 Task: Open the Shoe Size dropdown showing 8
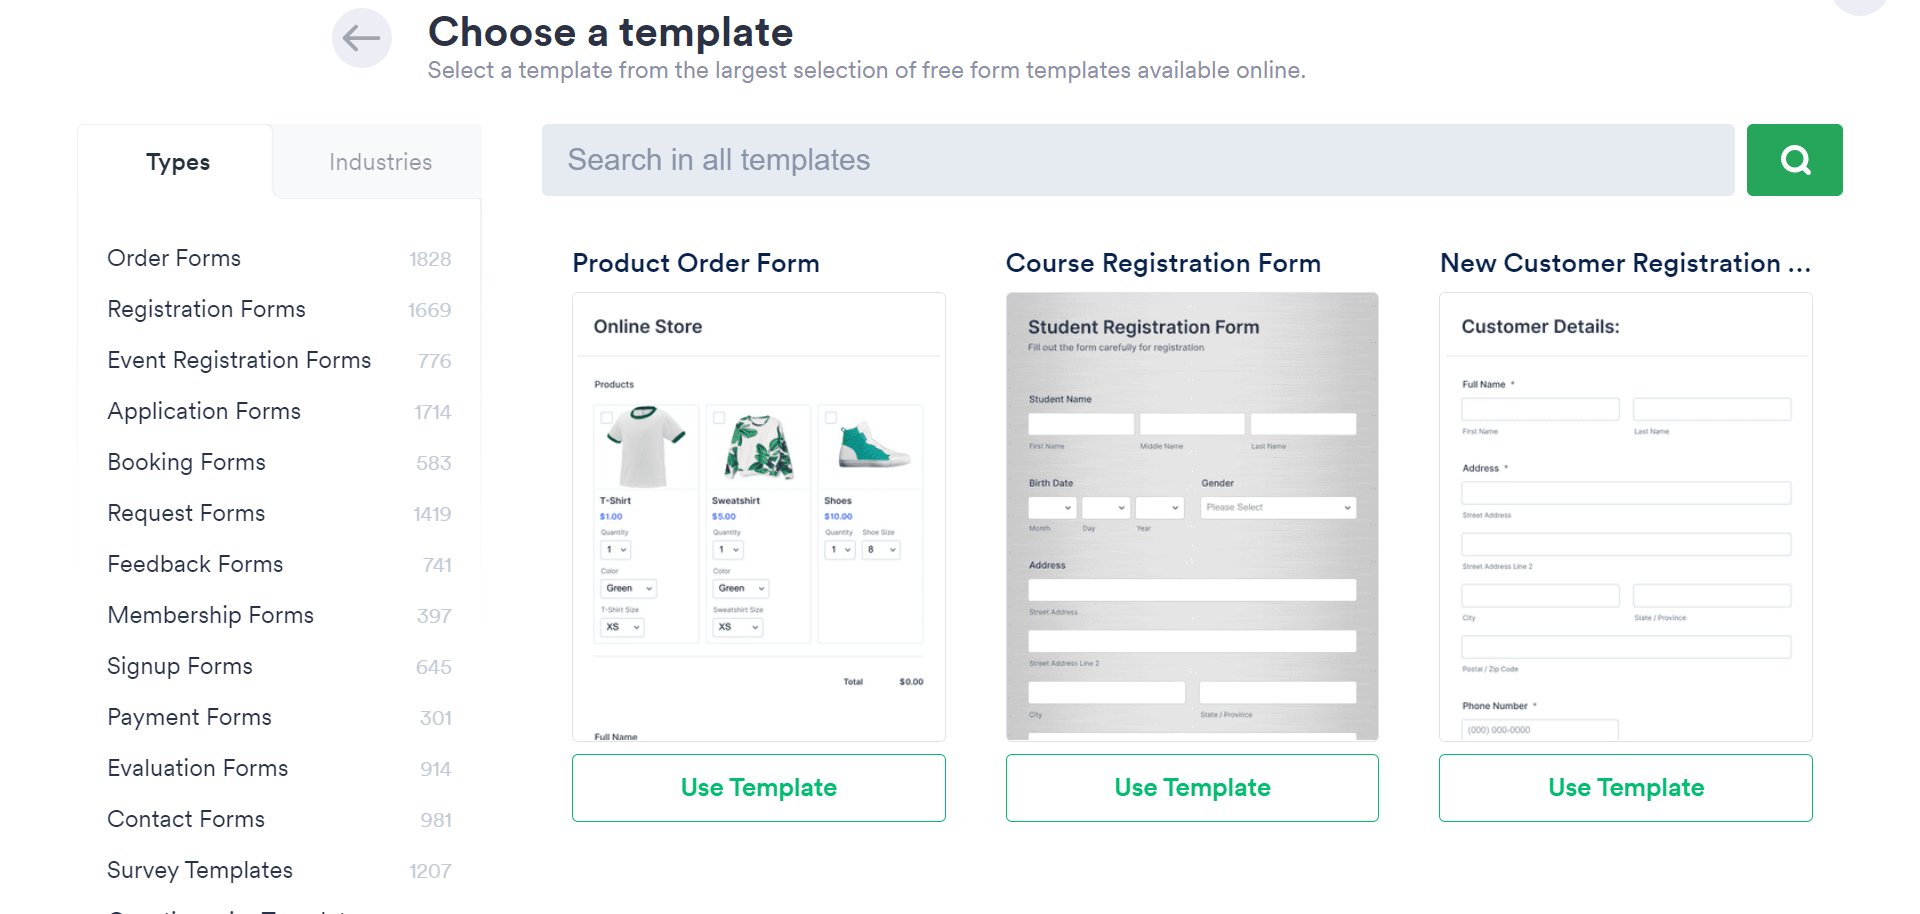[x=881, y=550]
